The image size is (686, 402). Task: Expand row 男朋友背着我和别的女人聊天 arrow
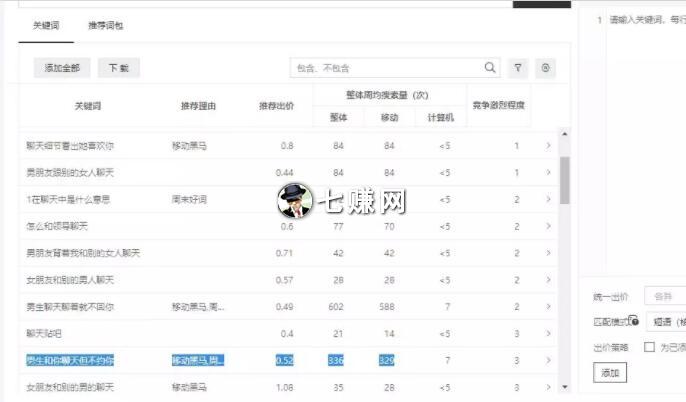click(549, 253)
